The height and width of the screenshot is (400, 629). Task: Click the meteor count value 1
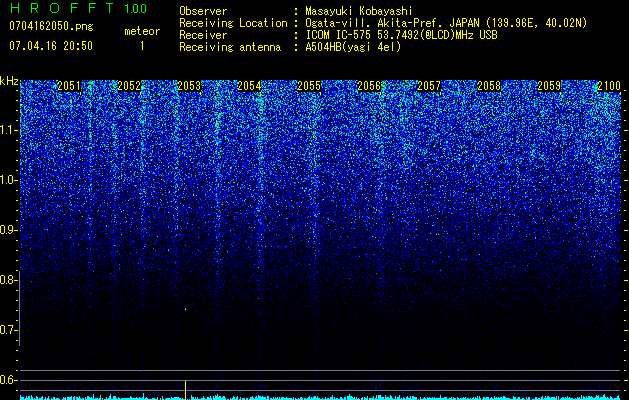point(142,46)
